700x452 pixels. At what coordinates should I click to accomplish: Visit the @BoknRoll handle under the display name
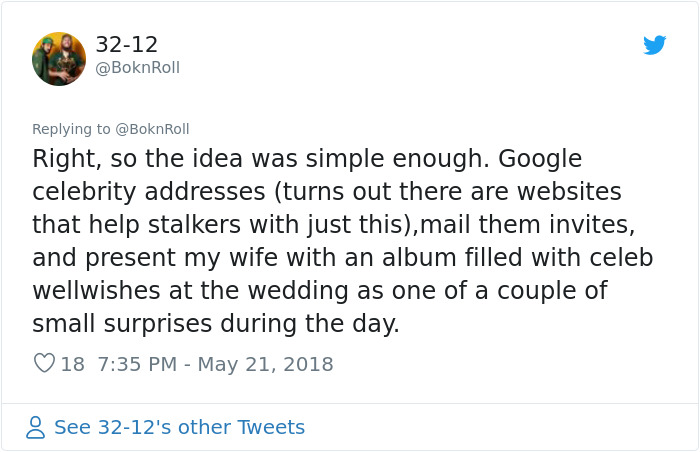[138, 68]
